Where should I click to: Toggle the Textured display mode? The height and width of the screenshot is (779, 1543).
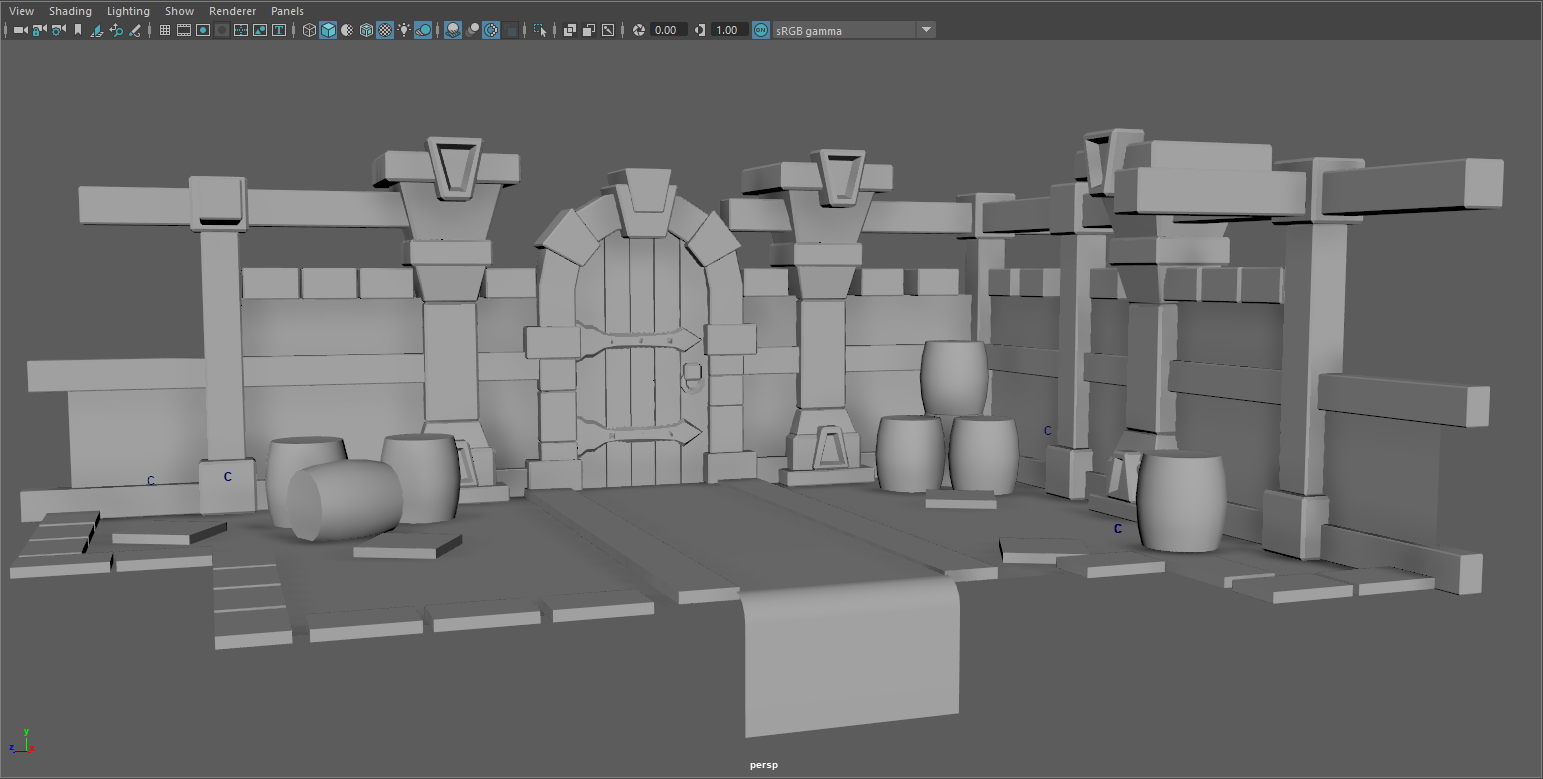[384, 30]
